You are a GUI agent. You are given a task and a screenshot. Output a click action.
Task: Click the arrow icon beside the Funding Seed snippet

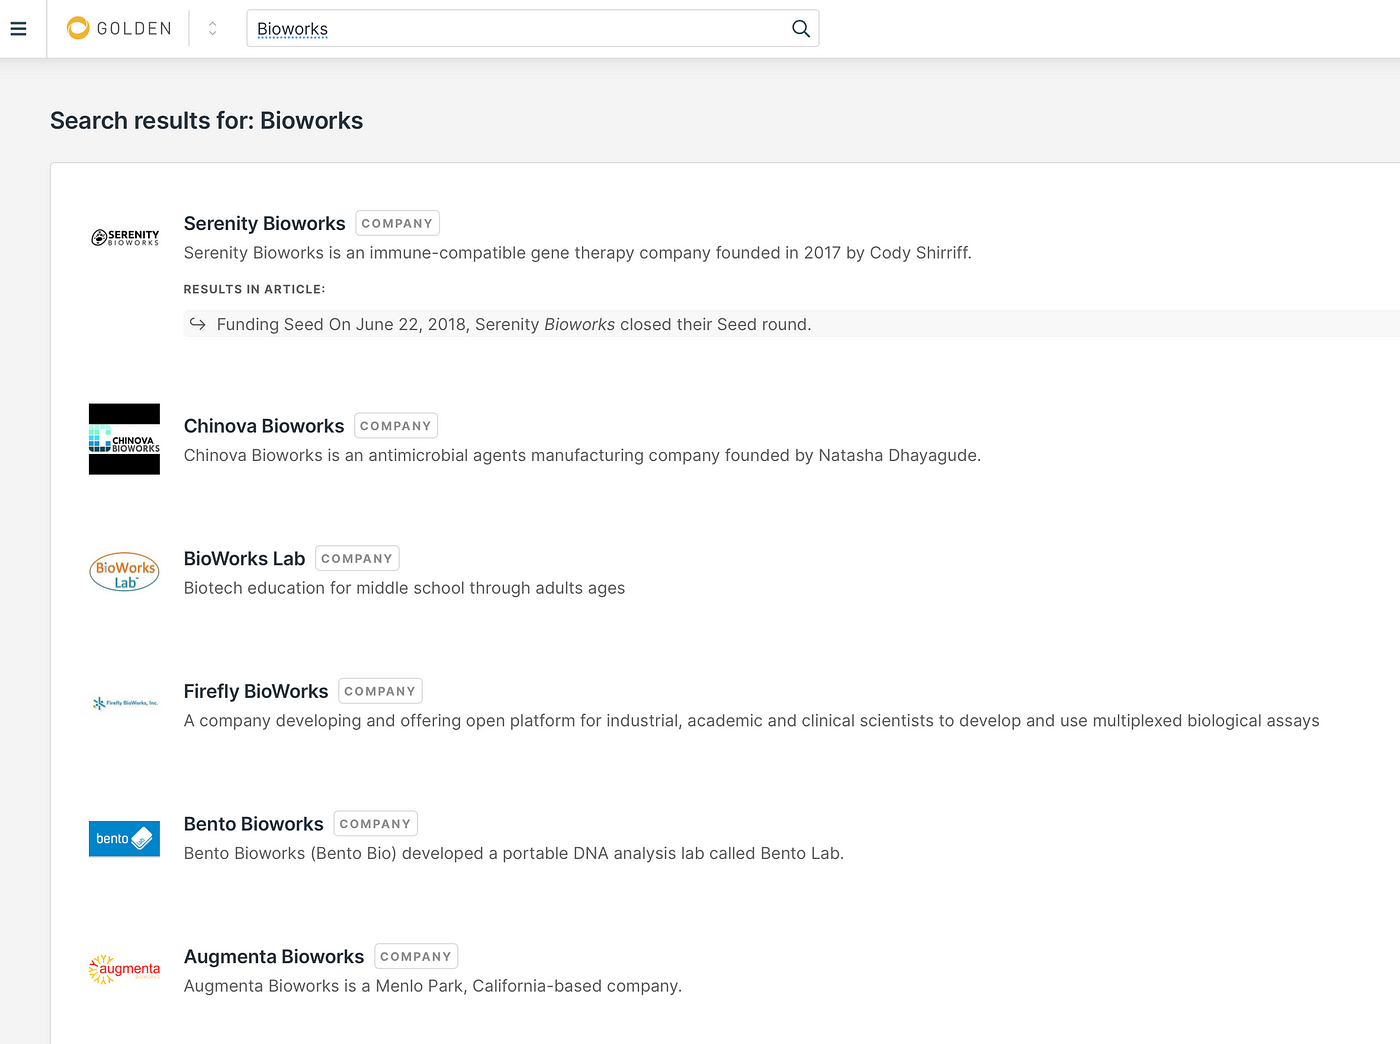[x=197, y=324]
